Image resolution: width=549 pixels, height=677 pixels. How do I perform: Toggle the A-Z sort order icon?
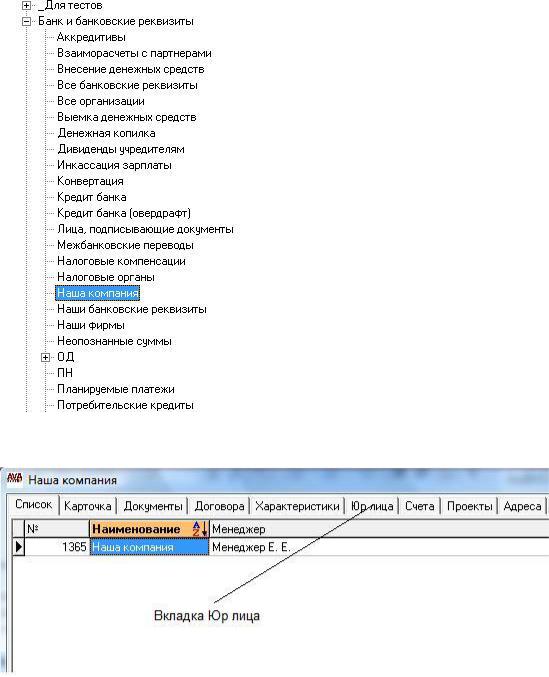[x=199, y=529]
